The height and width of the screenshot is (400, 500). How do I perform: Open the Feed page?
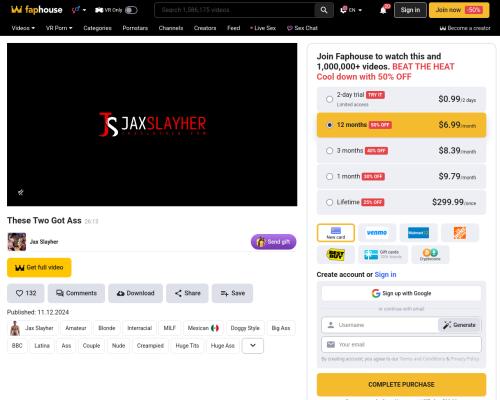tap(234, 28)
